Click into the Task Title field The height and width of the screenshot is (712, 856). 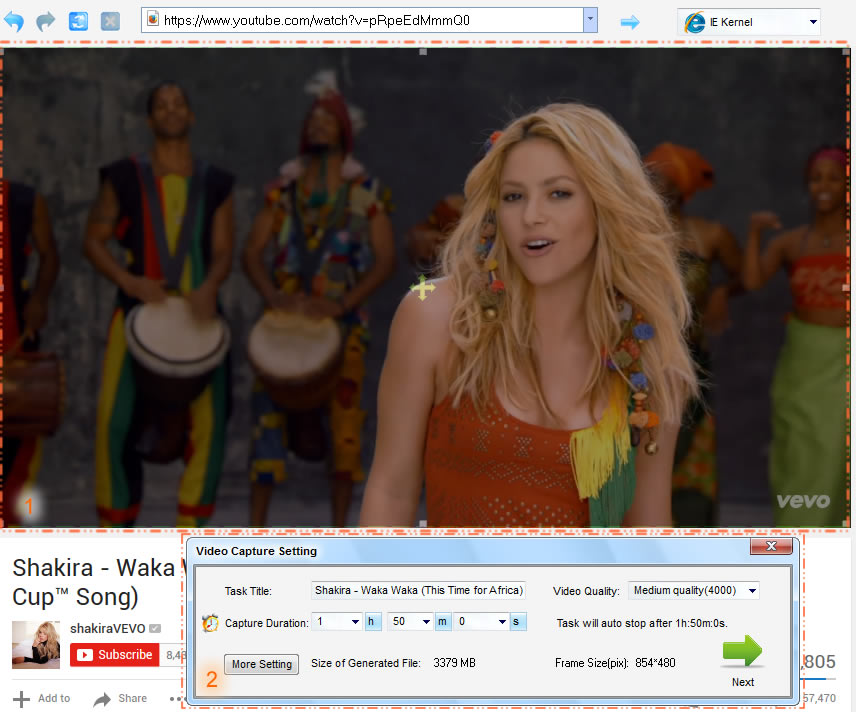click(418, 591)
